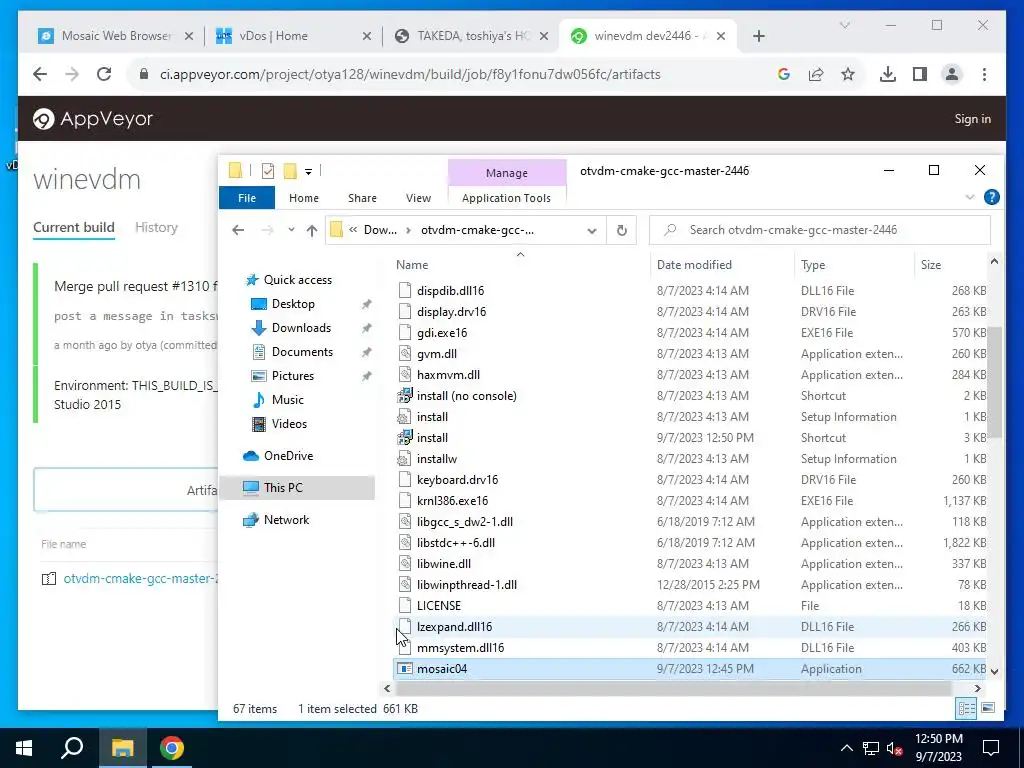Viewport: 1024px width, 768px height.
Task: Switch to details view layout icon
Action: click(967, 709)
